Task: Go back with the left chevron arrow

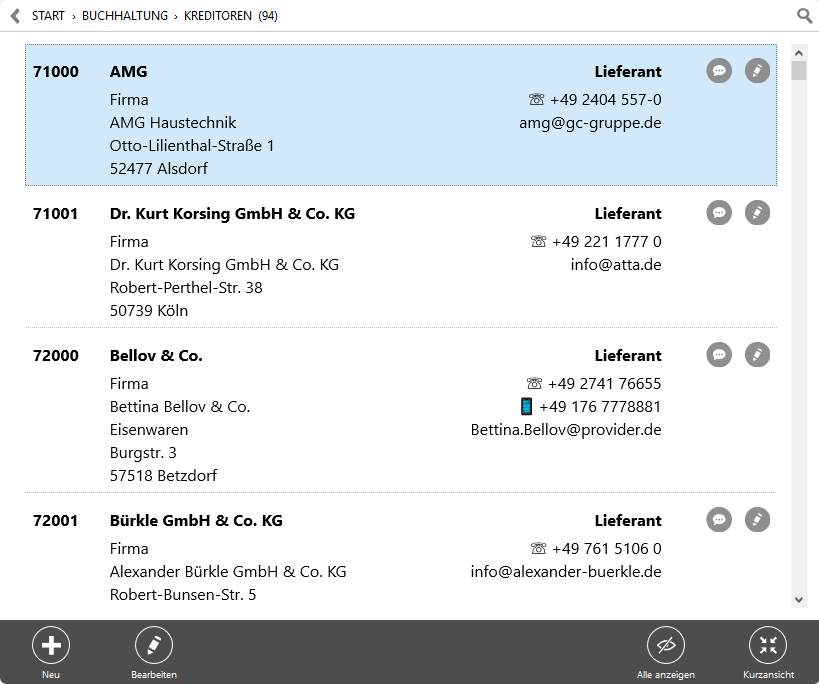Action: click(x=16, y=16)
